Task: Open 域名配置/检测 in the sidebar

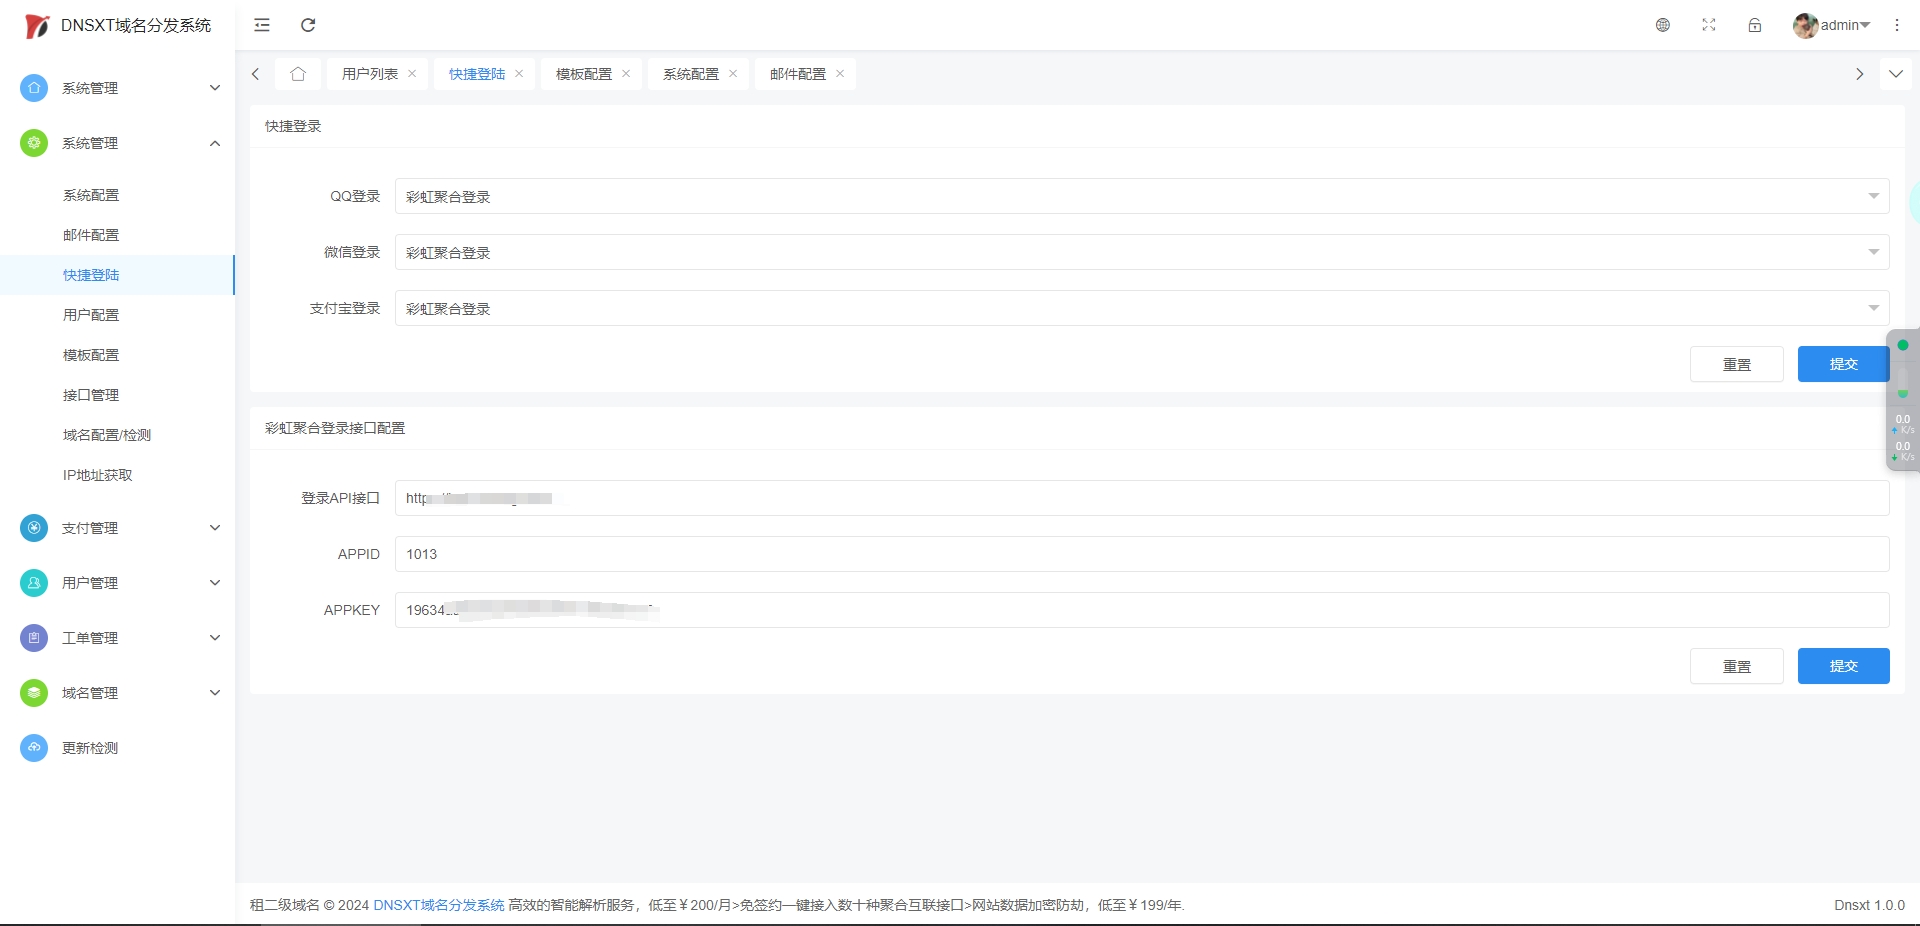Action: [117, 435]
